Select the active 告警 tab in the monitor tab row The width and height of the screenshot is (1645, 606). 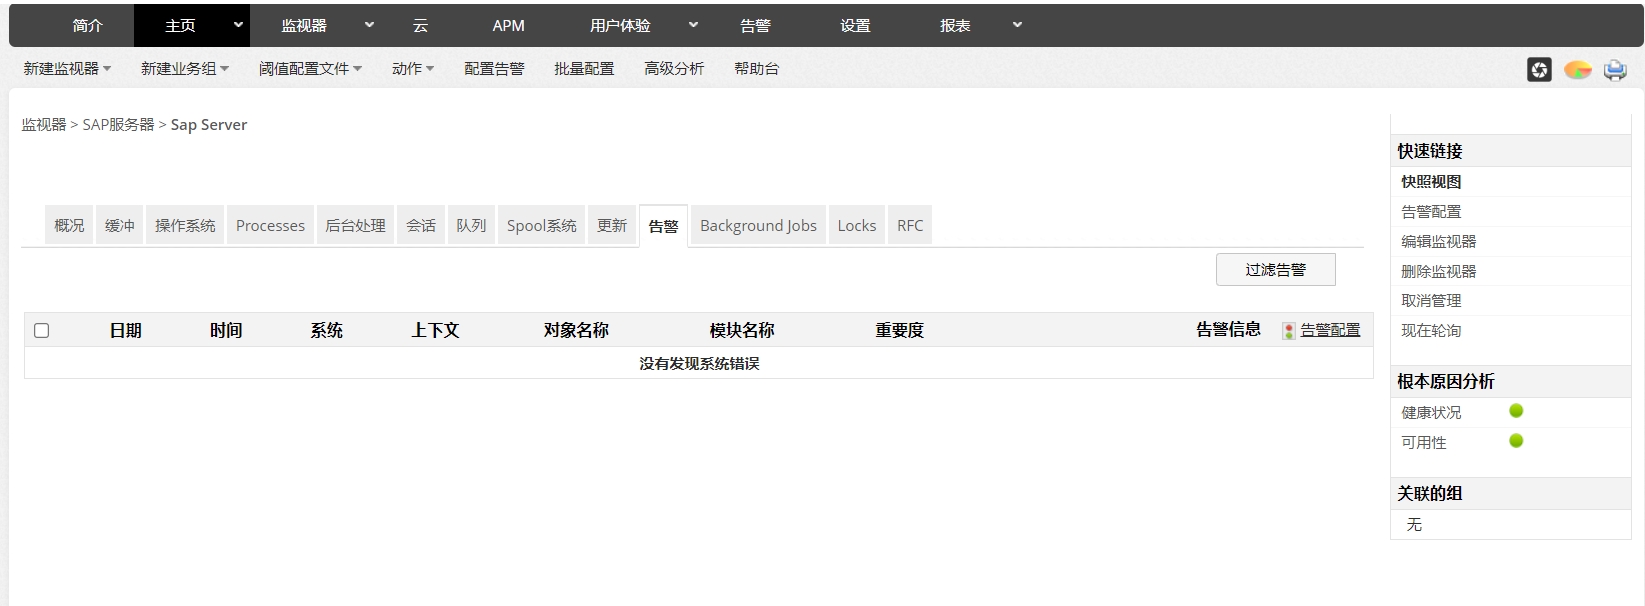(663, 226)
